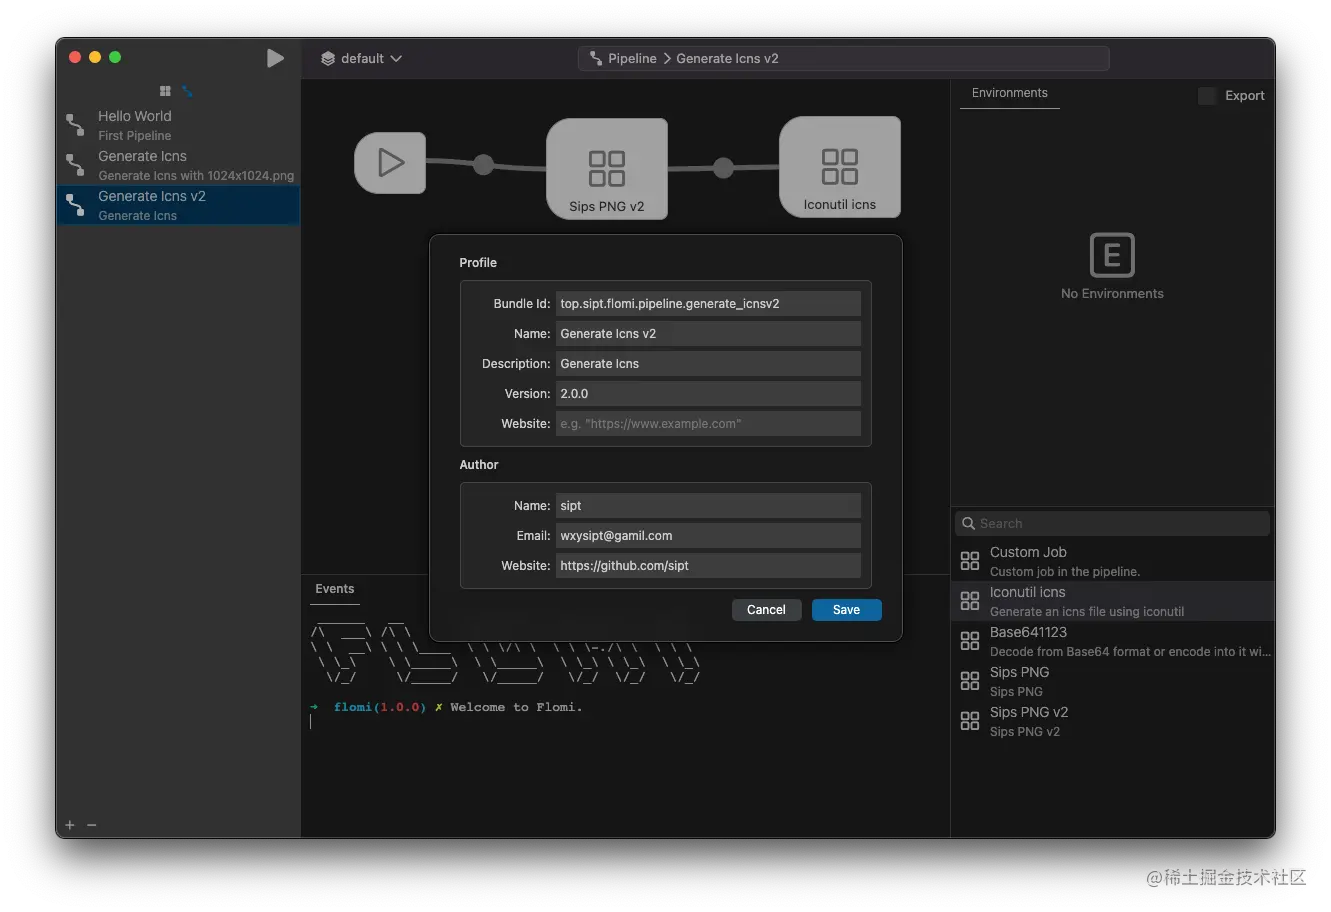Click the Custom Job grid icon

pyautogui.click(x=970, y=561)
